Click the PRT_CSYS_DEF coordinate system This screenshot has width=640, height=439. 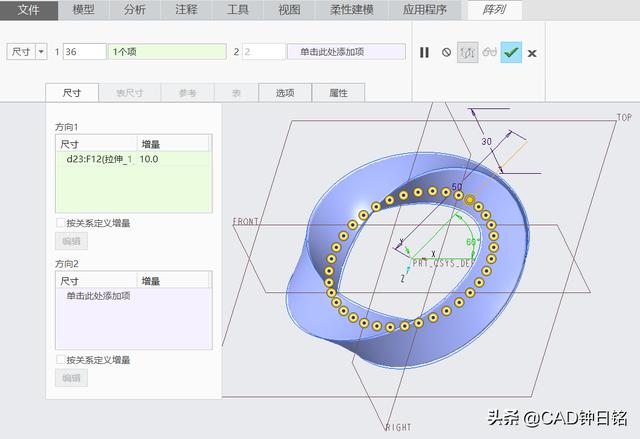point(442,262)
